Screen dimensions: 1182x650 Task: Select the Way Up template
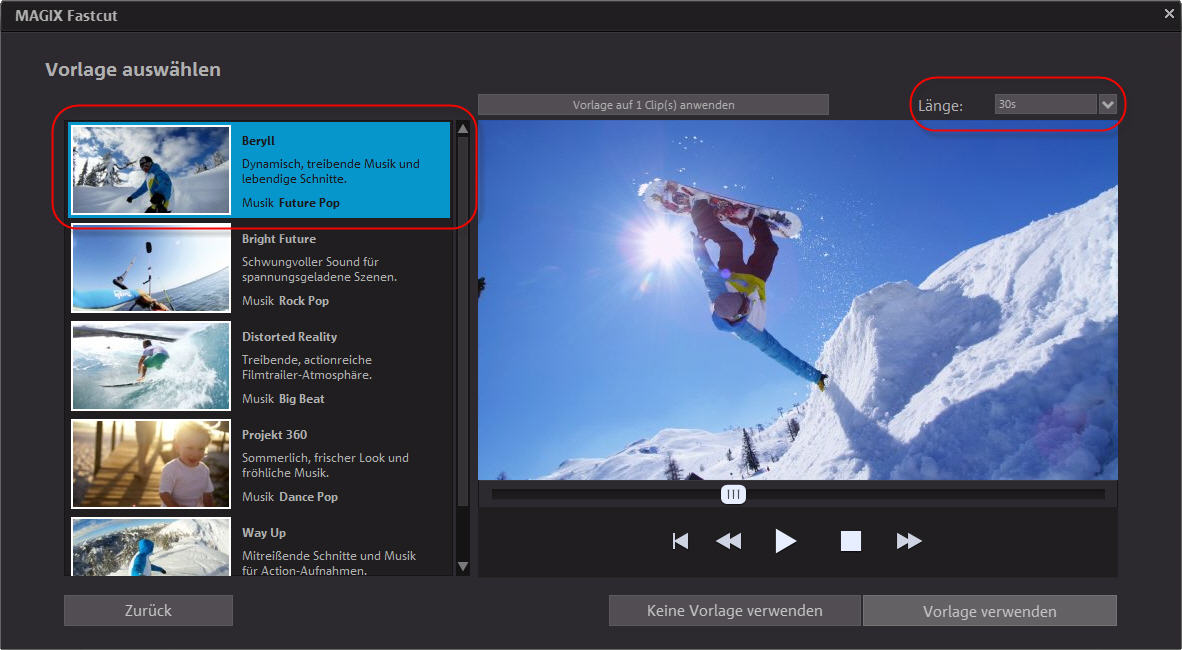click(x=261, y=546)
